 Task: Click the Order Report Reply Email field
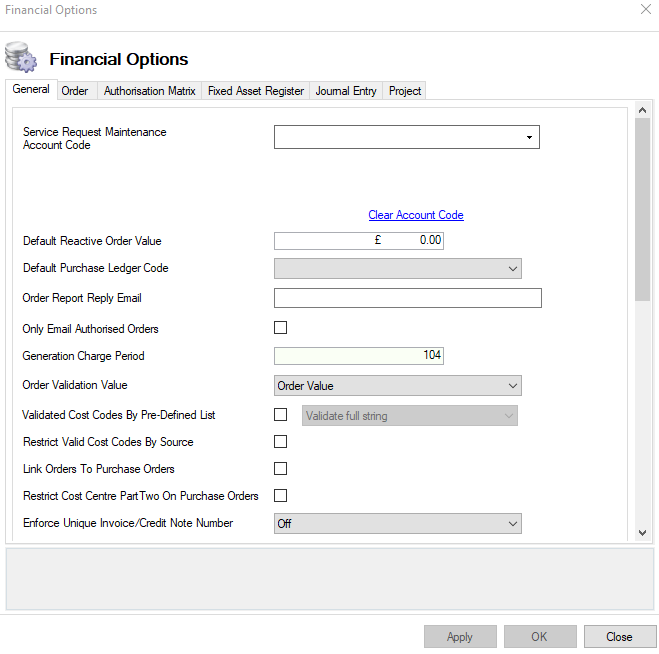pyautogui.click(x=407, y=298)
